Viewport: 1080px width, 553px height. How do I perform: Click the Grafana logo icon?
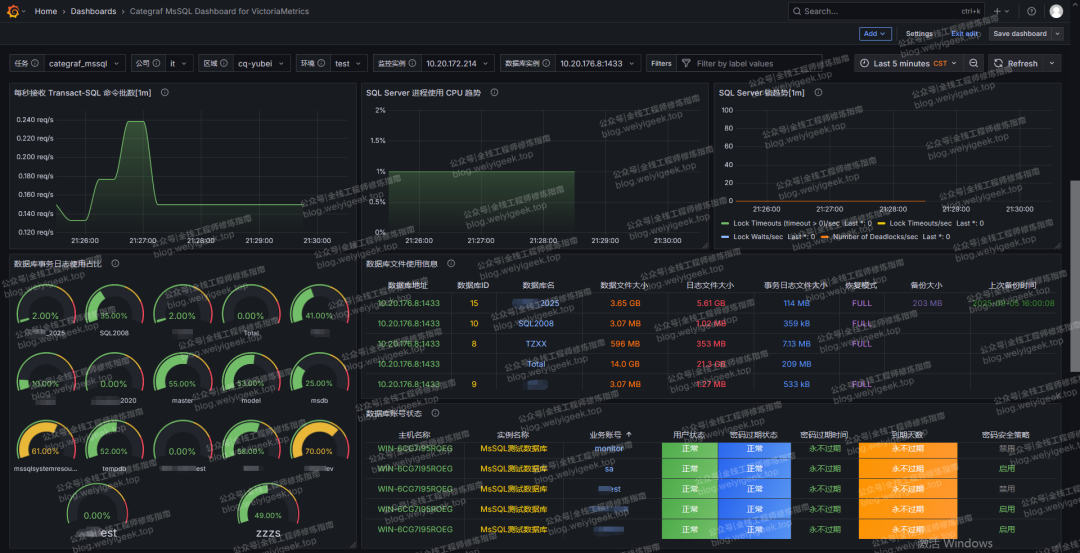pos(15,11)
